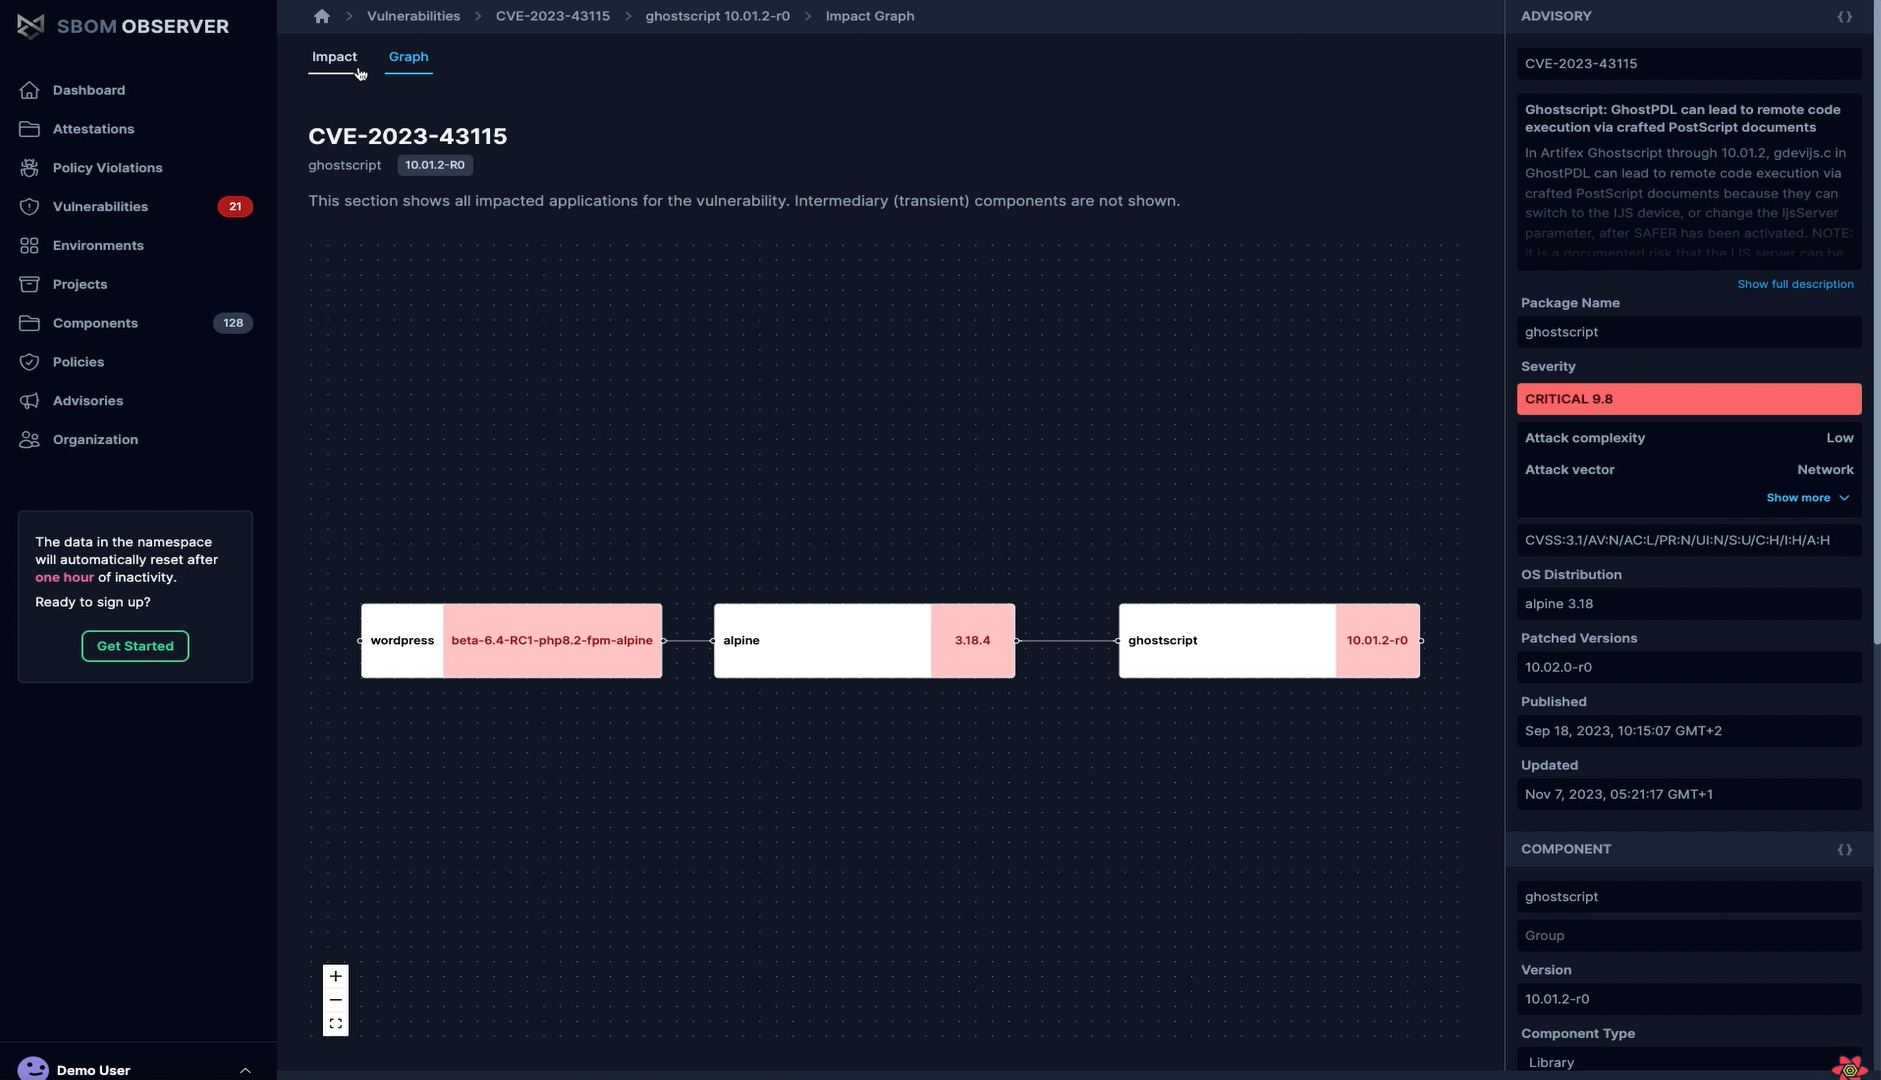View Advisory raw JSON braces icon
Viewport: 1881px width, 1080px height.
tap(1845, 17)
